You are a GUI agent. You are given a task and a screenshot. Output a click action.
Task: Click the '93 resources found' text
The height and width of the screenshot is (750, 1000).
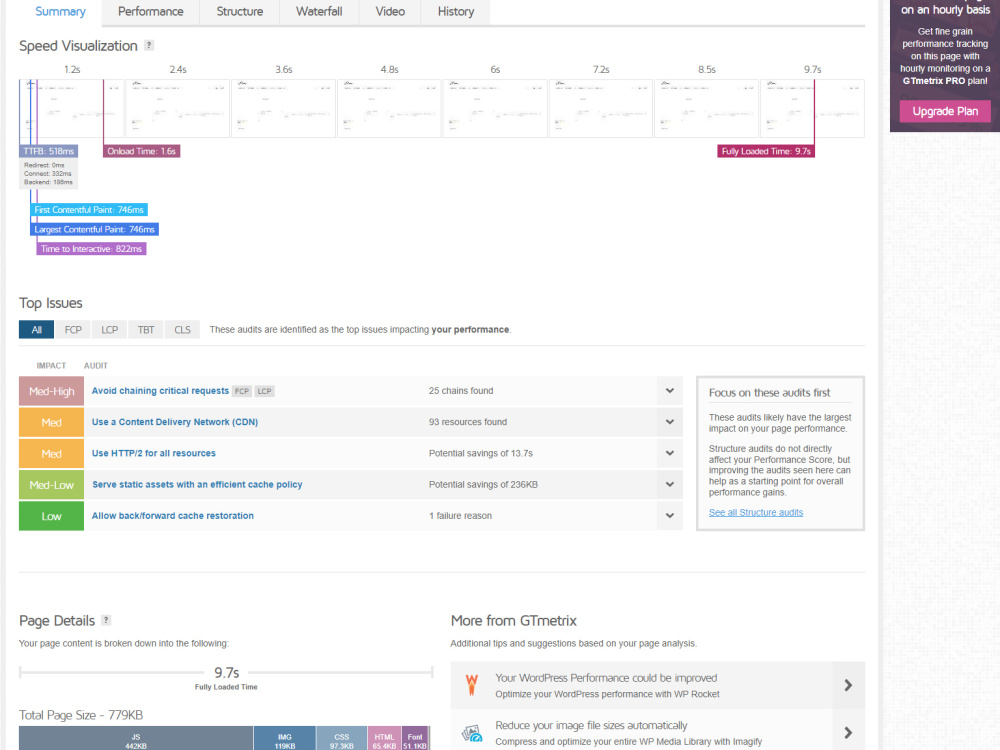coord(467,422)
